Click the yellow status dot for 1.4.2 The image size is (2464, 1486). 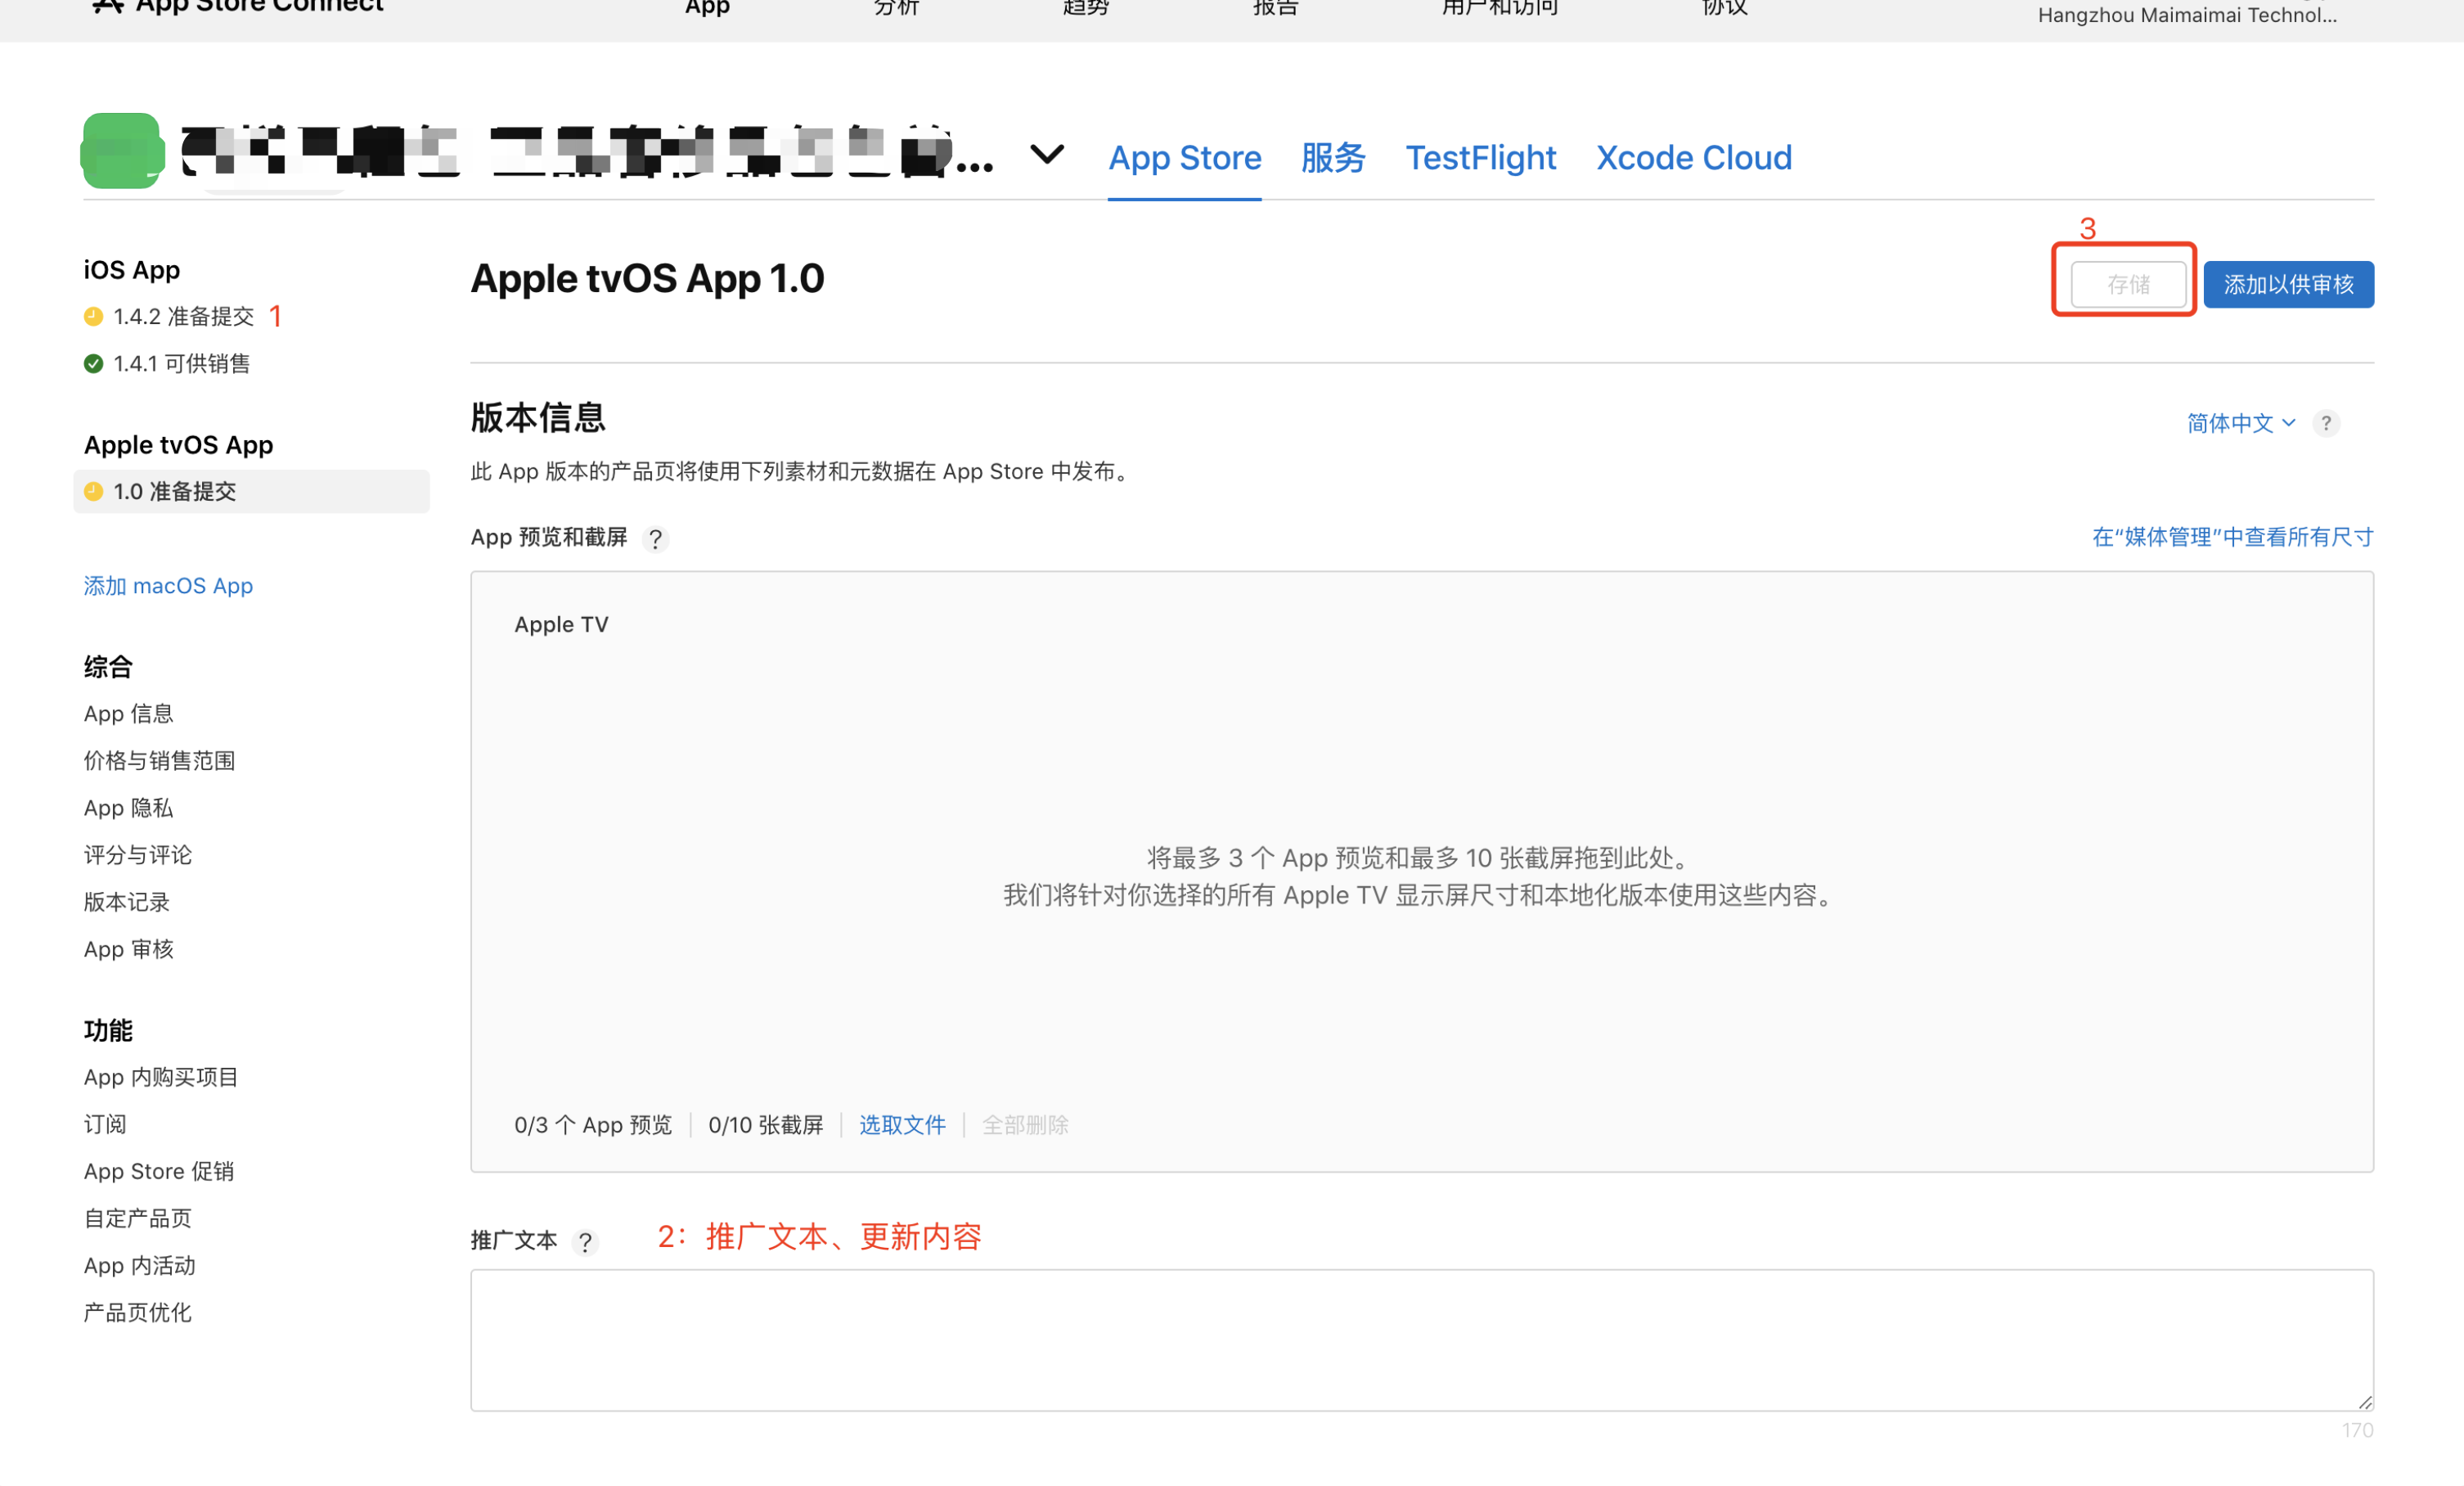[x=93, y=317]
